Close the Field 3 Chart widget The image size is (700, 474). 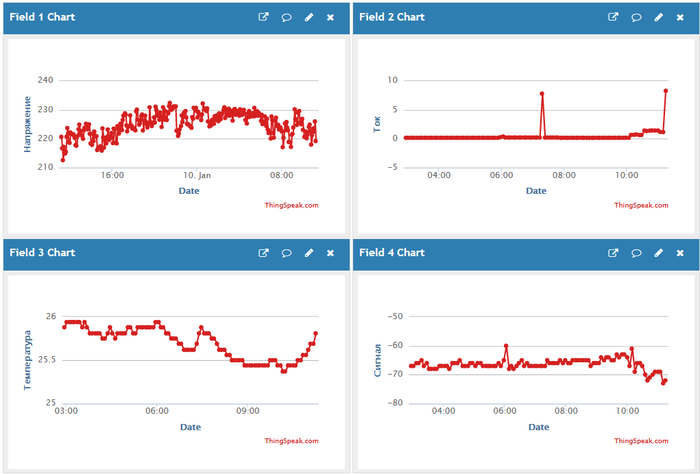click(x=331, y=253)
